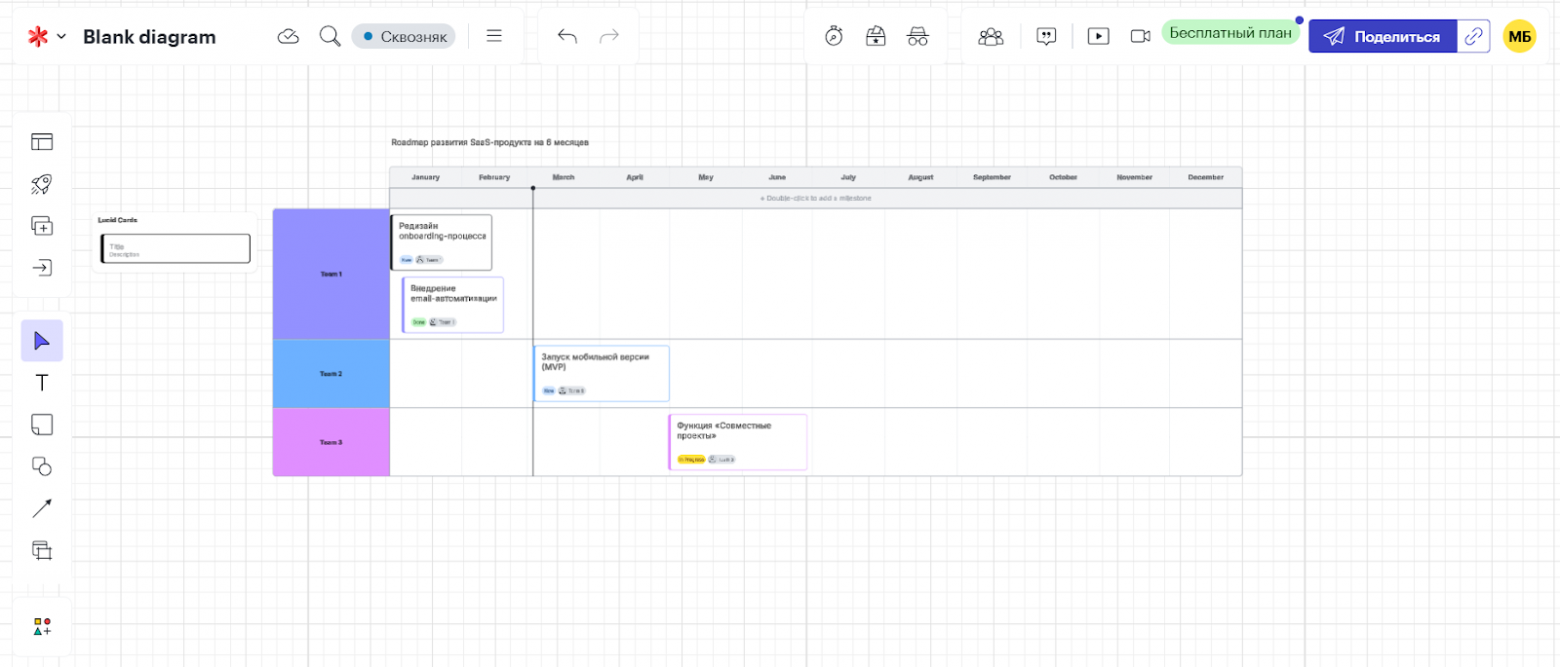
Task: Start a timer with the stopwatch icon
Action: [x=835, y=36]
